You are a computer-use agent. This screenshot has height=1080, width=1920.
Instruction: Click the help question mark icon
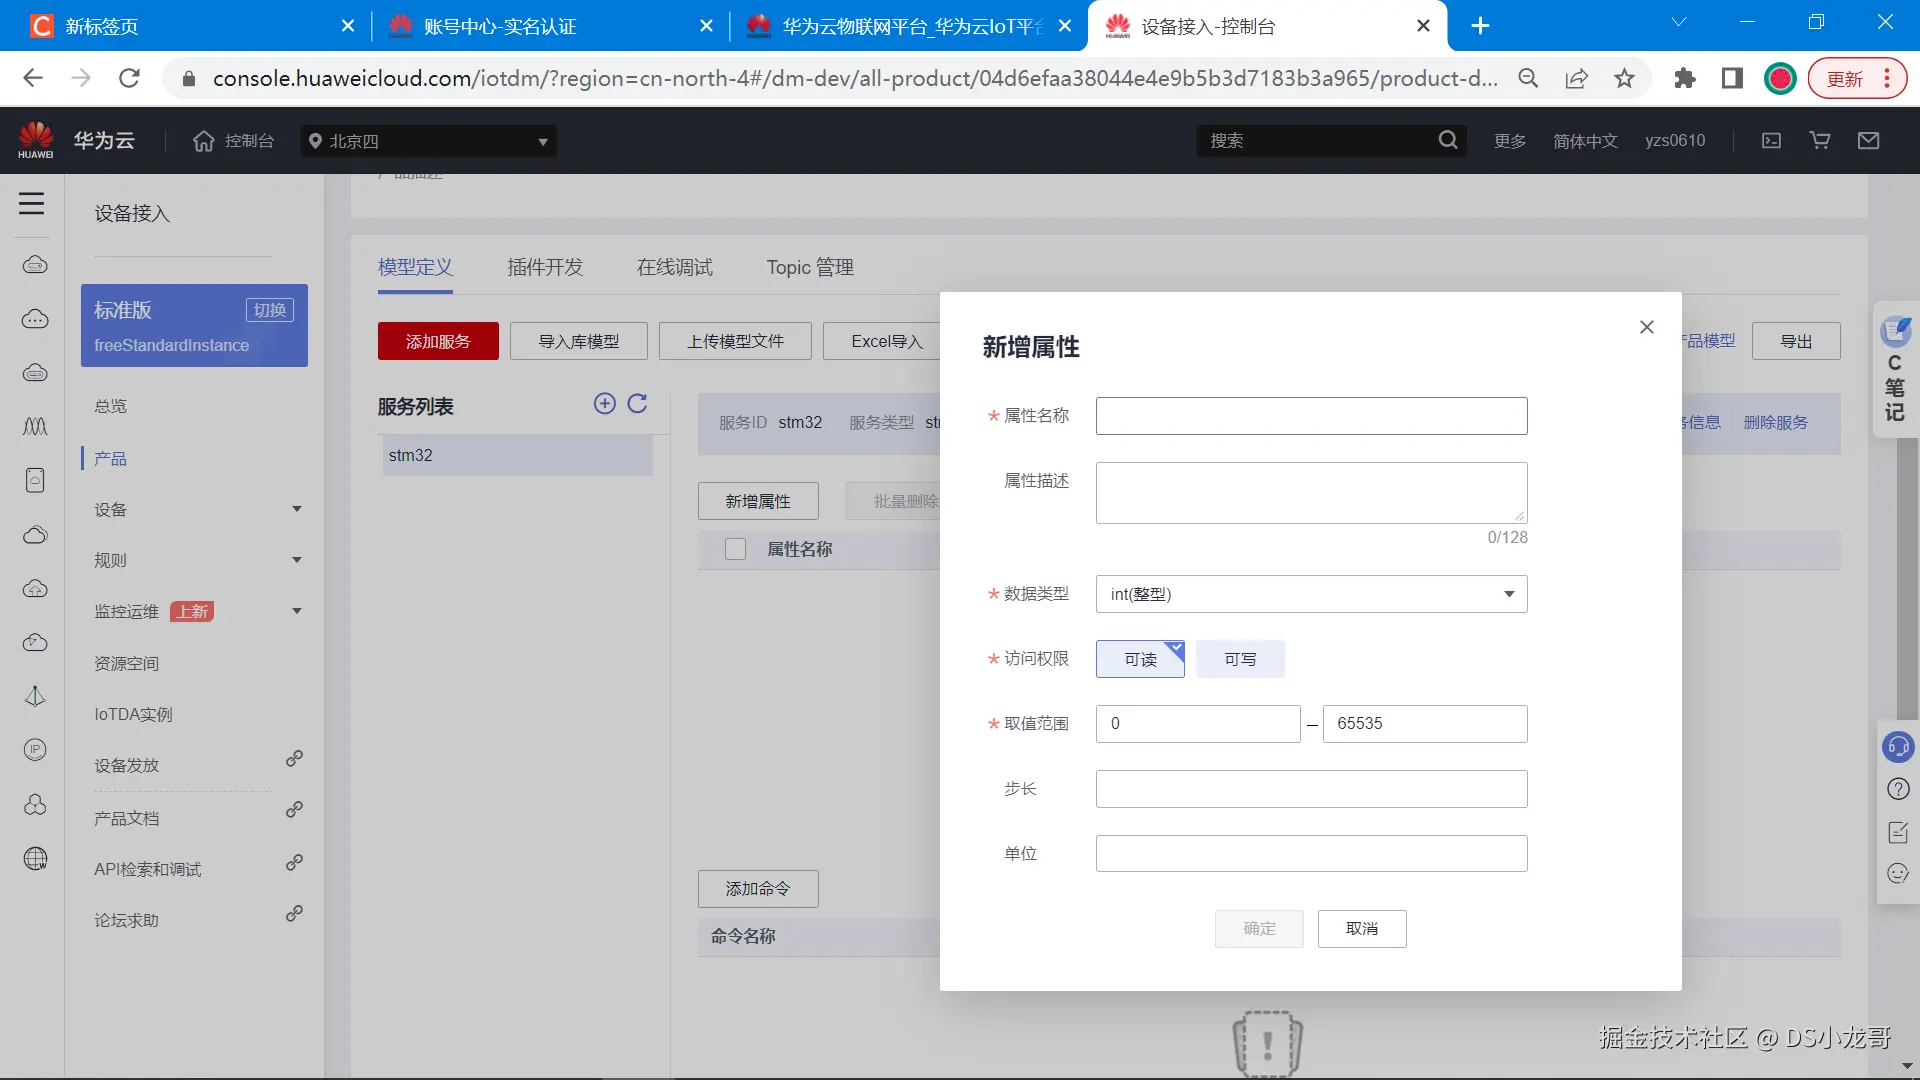pos(1897,789)
